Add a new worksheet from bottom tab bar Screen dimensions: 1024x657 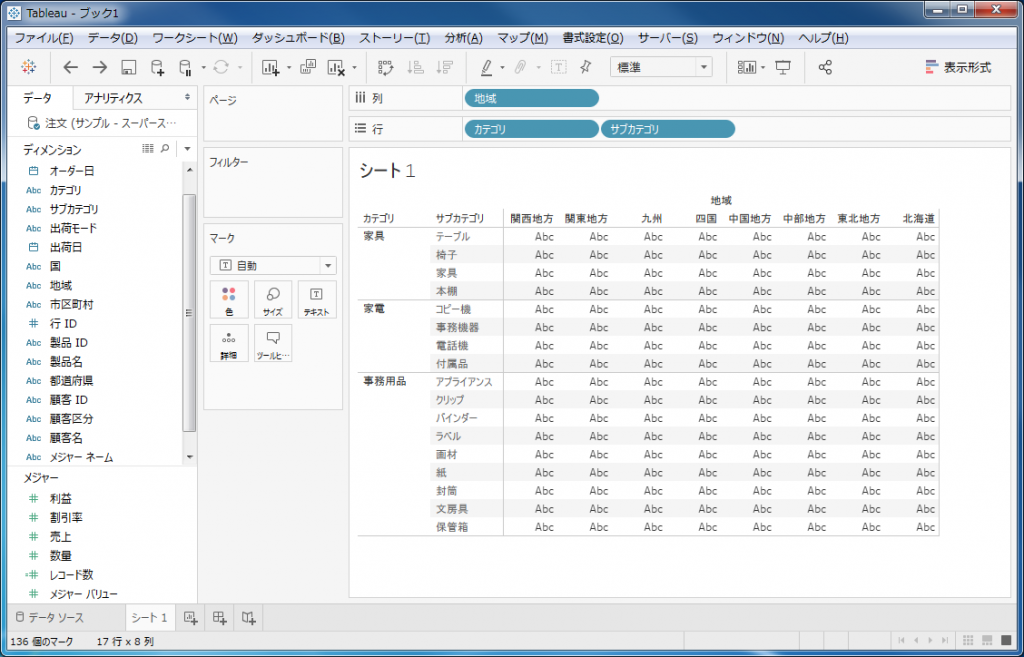click(191, 618)
